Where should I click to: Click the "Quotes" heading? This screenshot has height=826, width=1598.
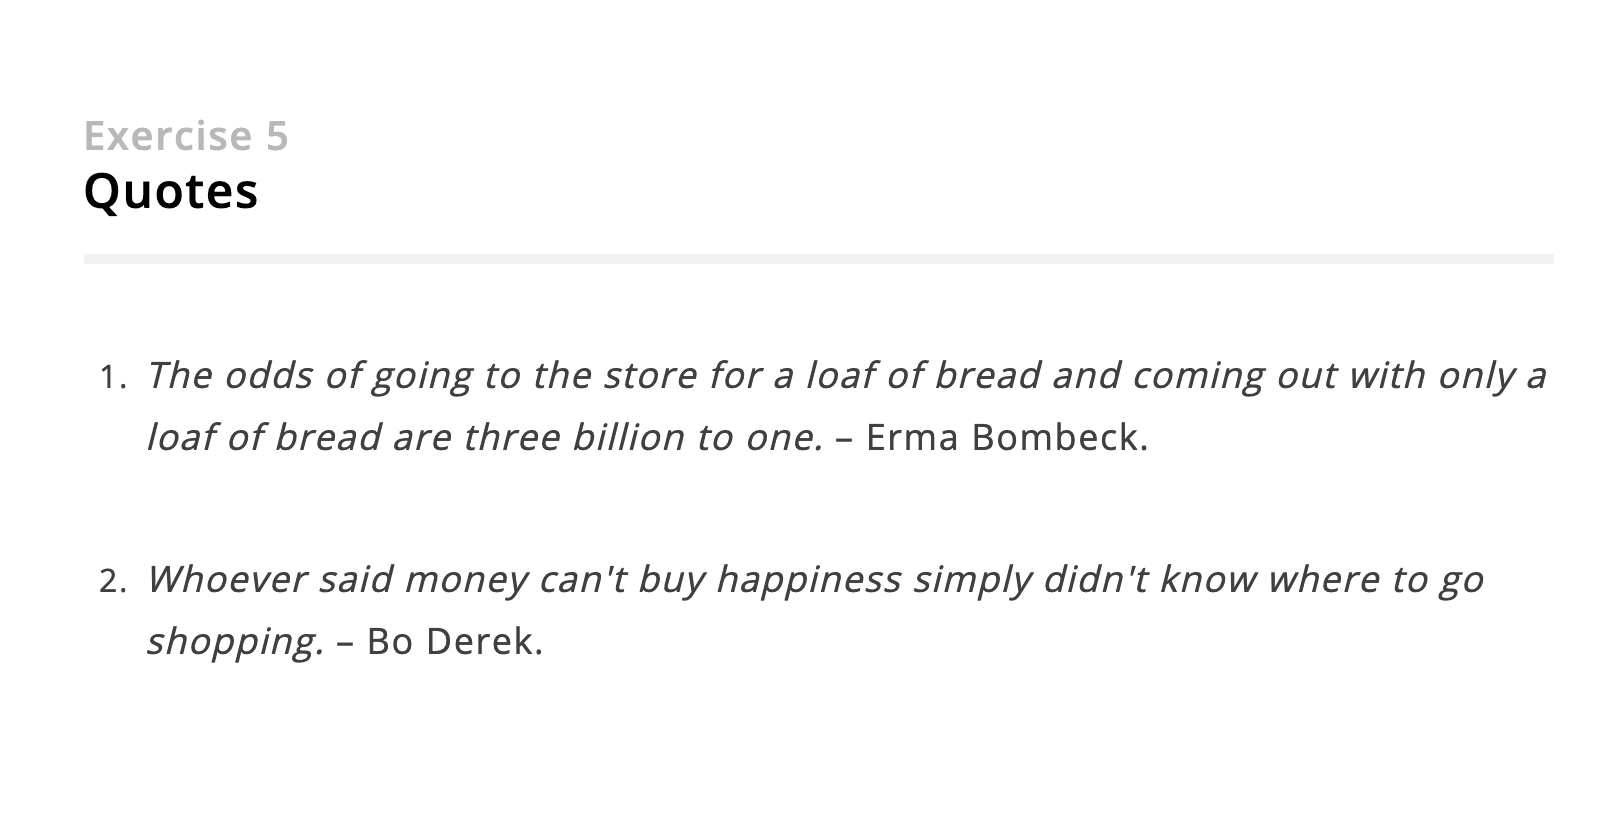click(171, 191)
